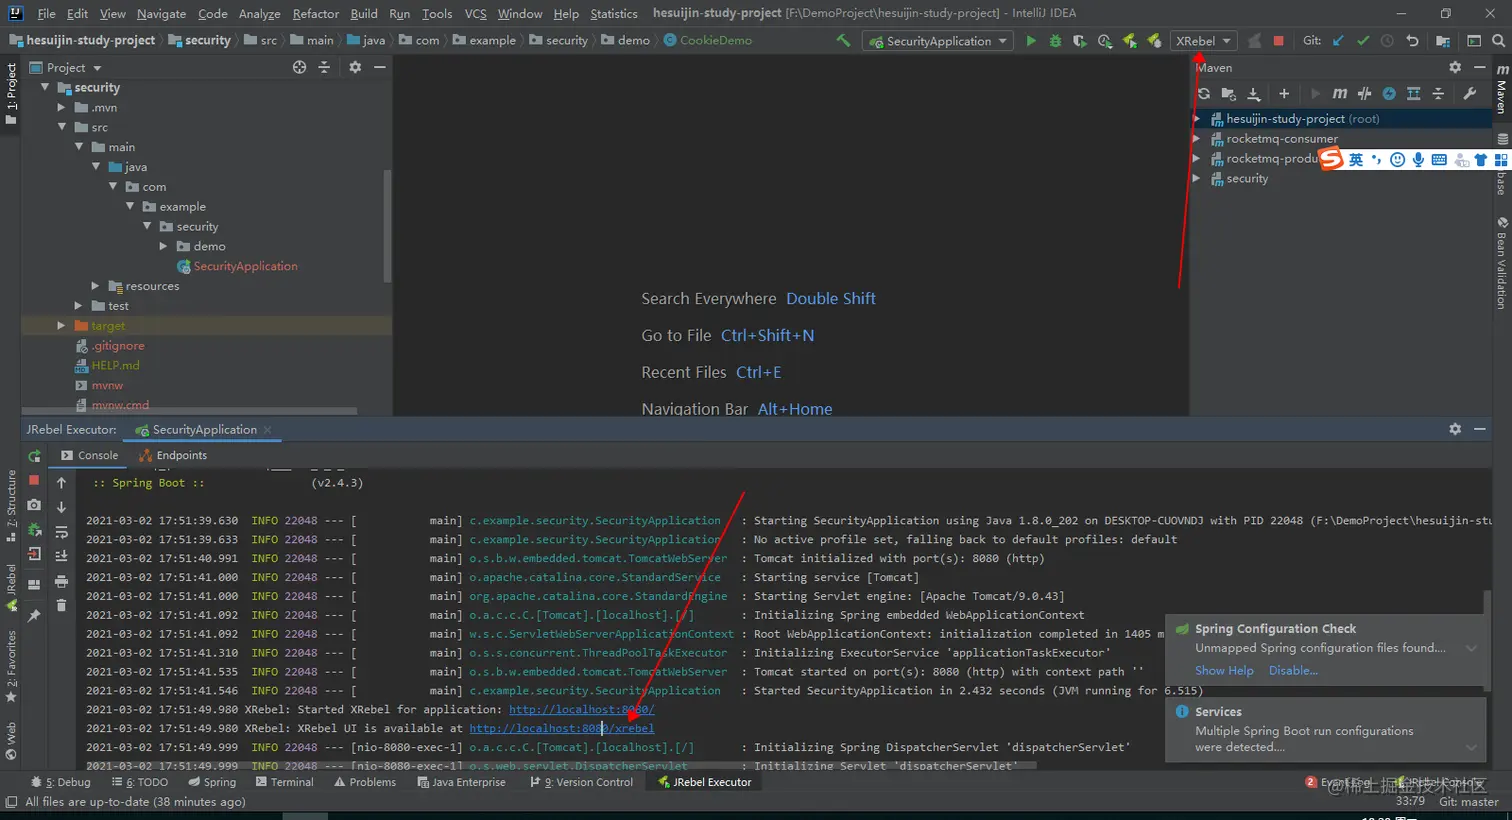The image size is (1512, 820).
Task: Click the Build Project hammer icon
Action: click(843, 41)
